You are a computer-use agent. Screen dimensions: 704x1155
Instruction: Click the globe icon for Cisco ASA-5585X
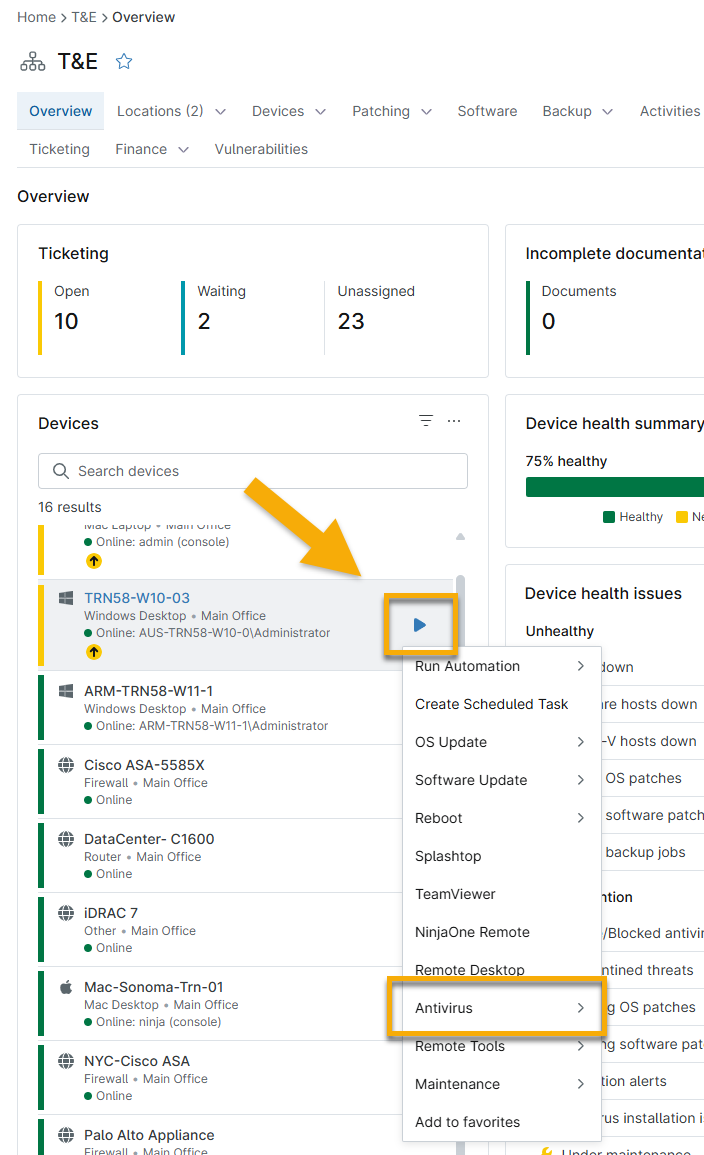[66, 765]
